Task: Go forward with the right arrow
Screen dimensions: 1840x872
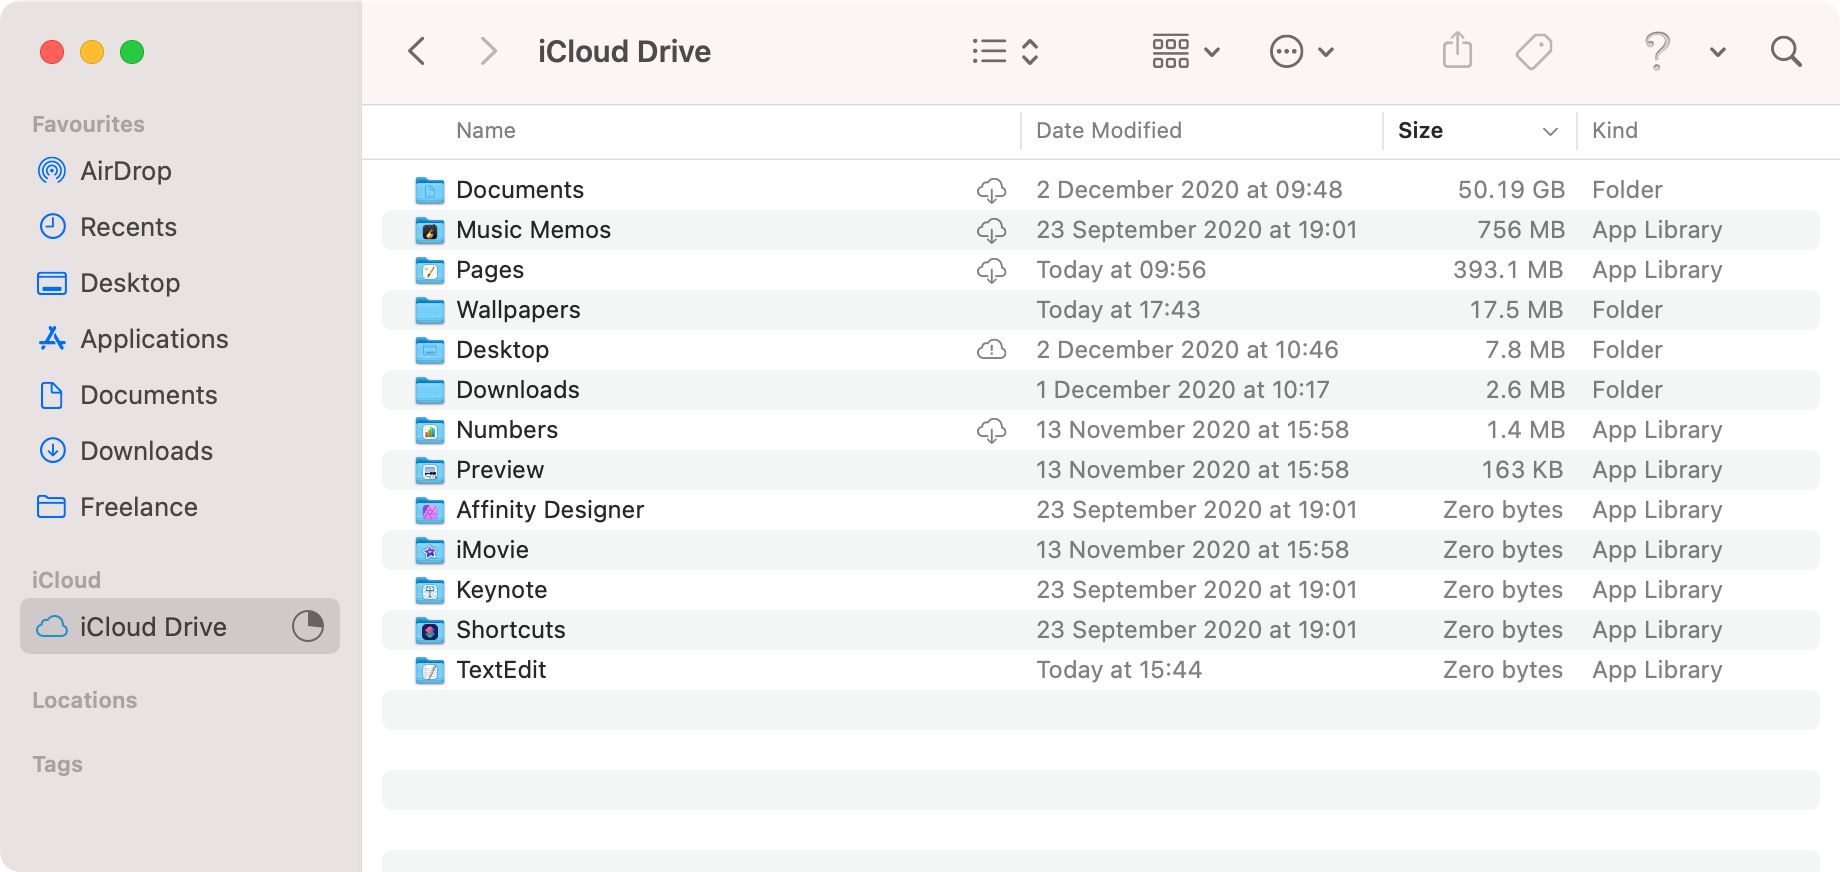Action: [x=488, y=51]
